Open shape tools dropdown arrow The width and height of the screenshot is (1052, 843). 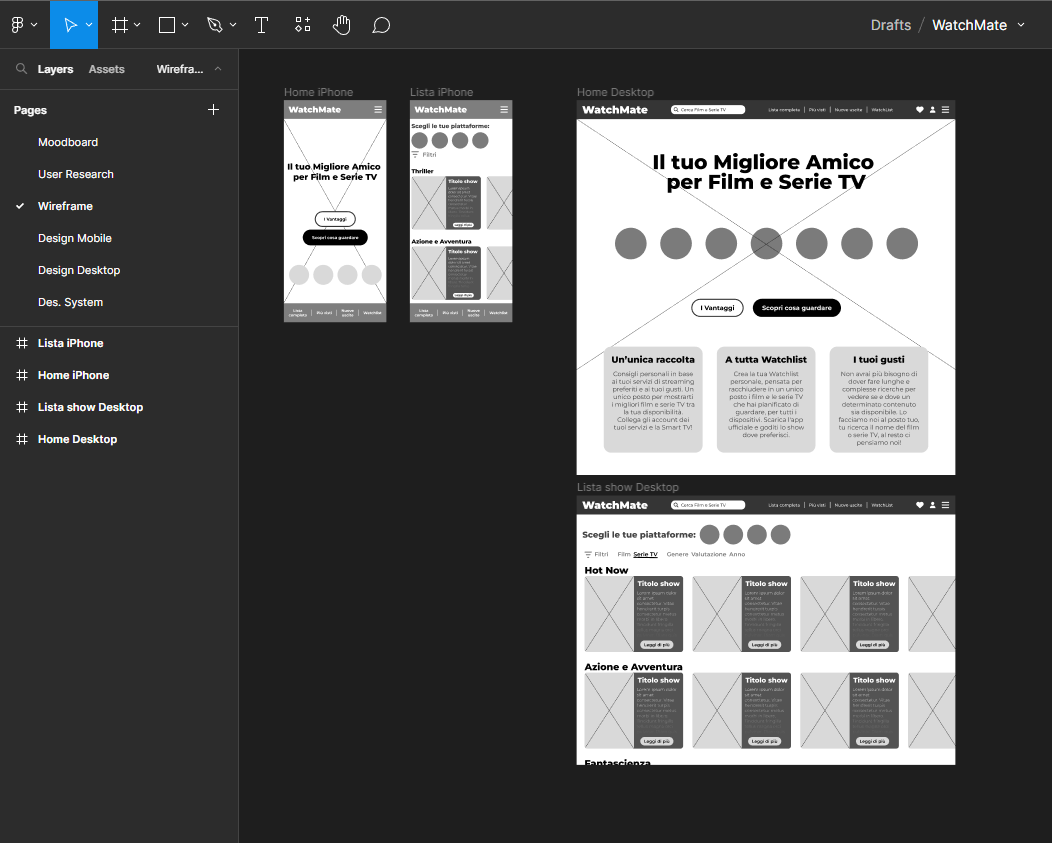point(185,25)
